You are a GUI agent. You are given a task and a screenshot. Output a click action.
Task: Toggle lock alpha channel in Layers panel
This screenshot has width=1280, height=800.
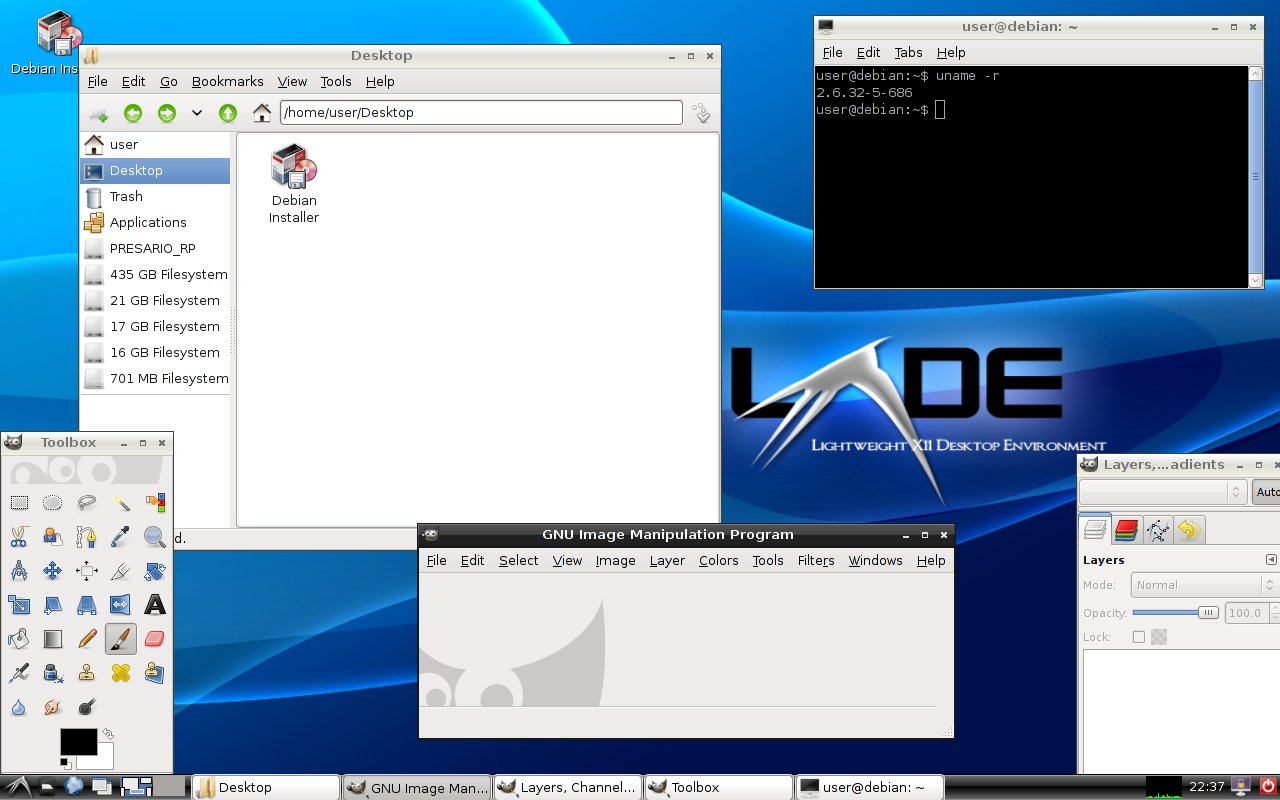pyautogui.click(x=1158, y=637)
